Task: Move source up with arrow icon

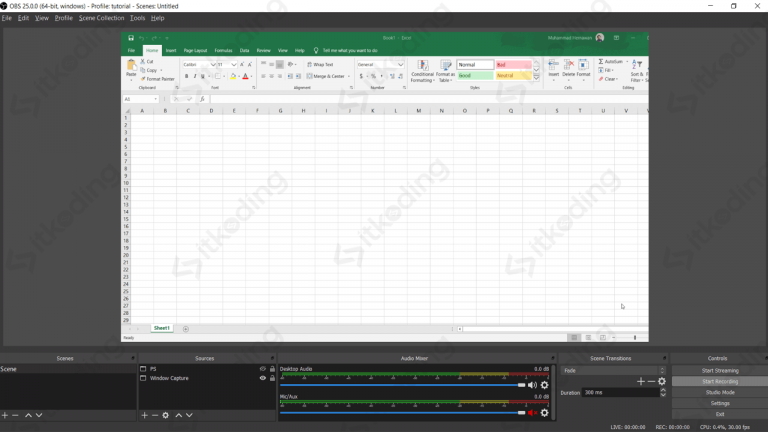Action: point(179,415)
